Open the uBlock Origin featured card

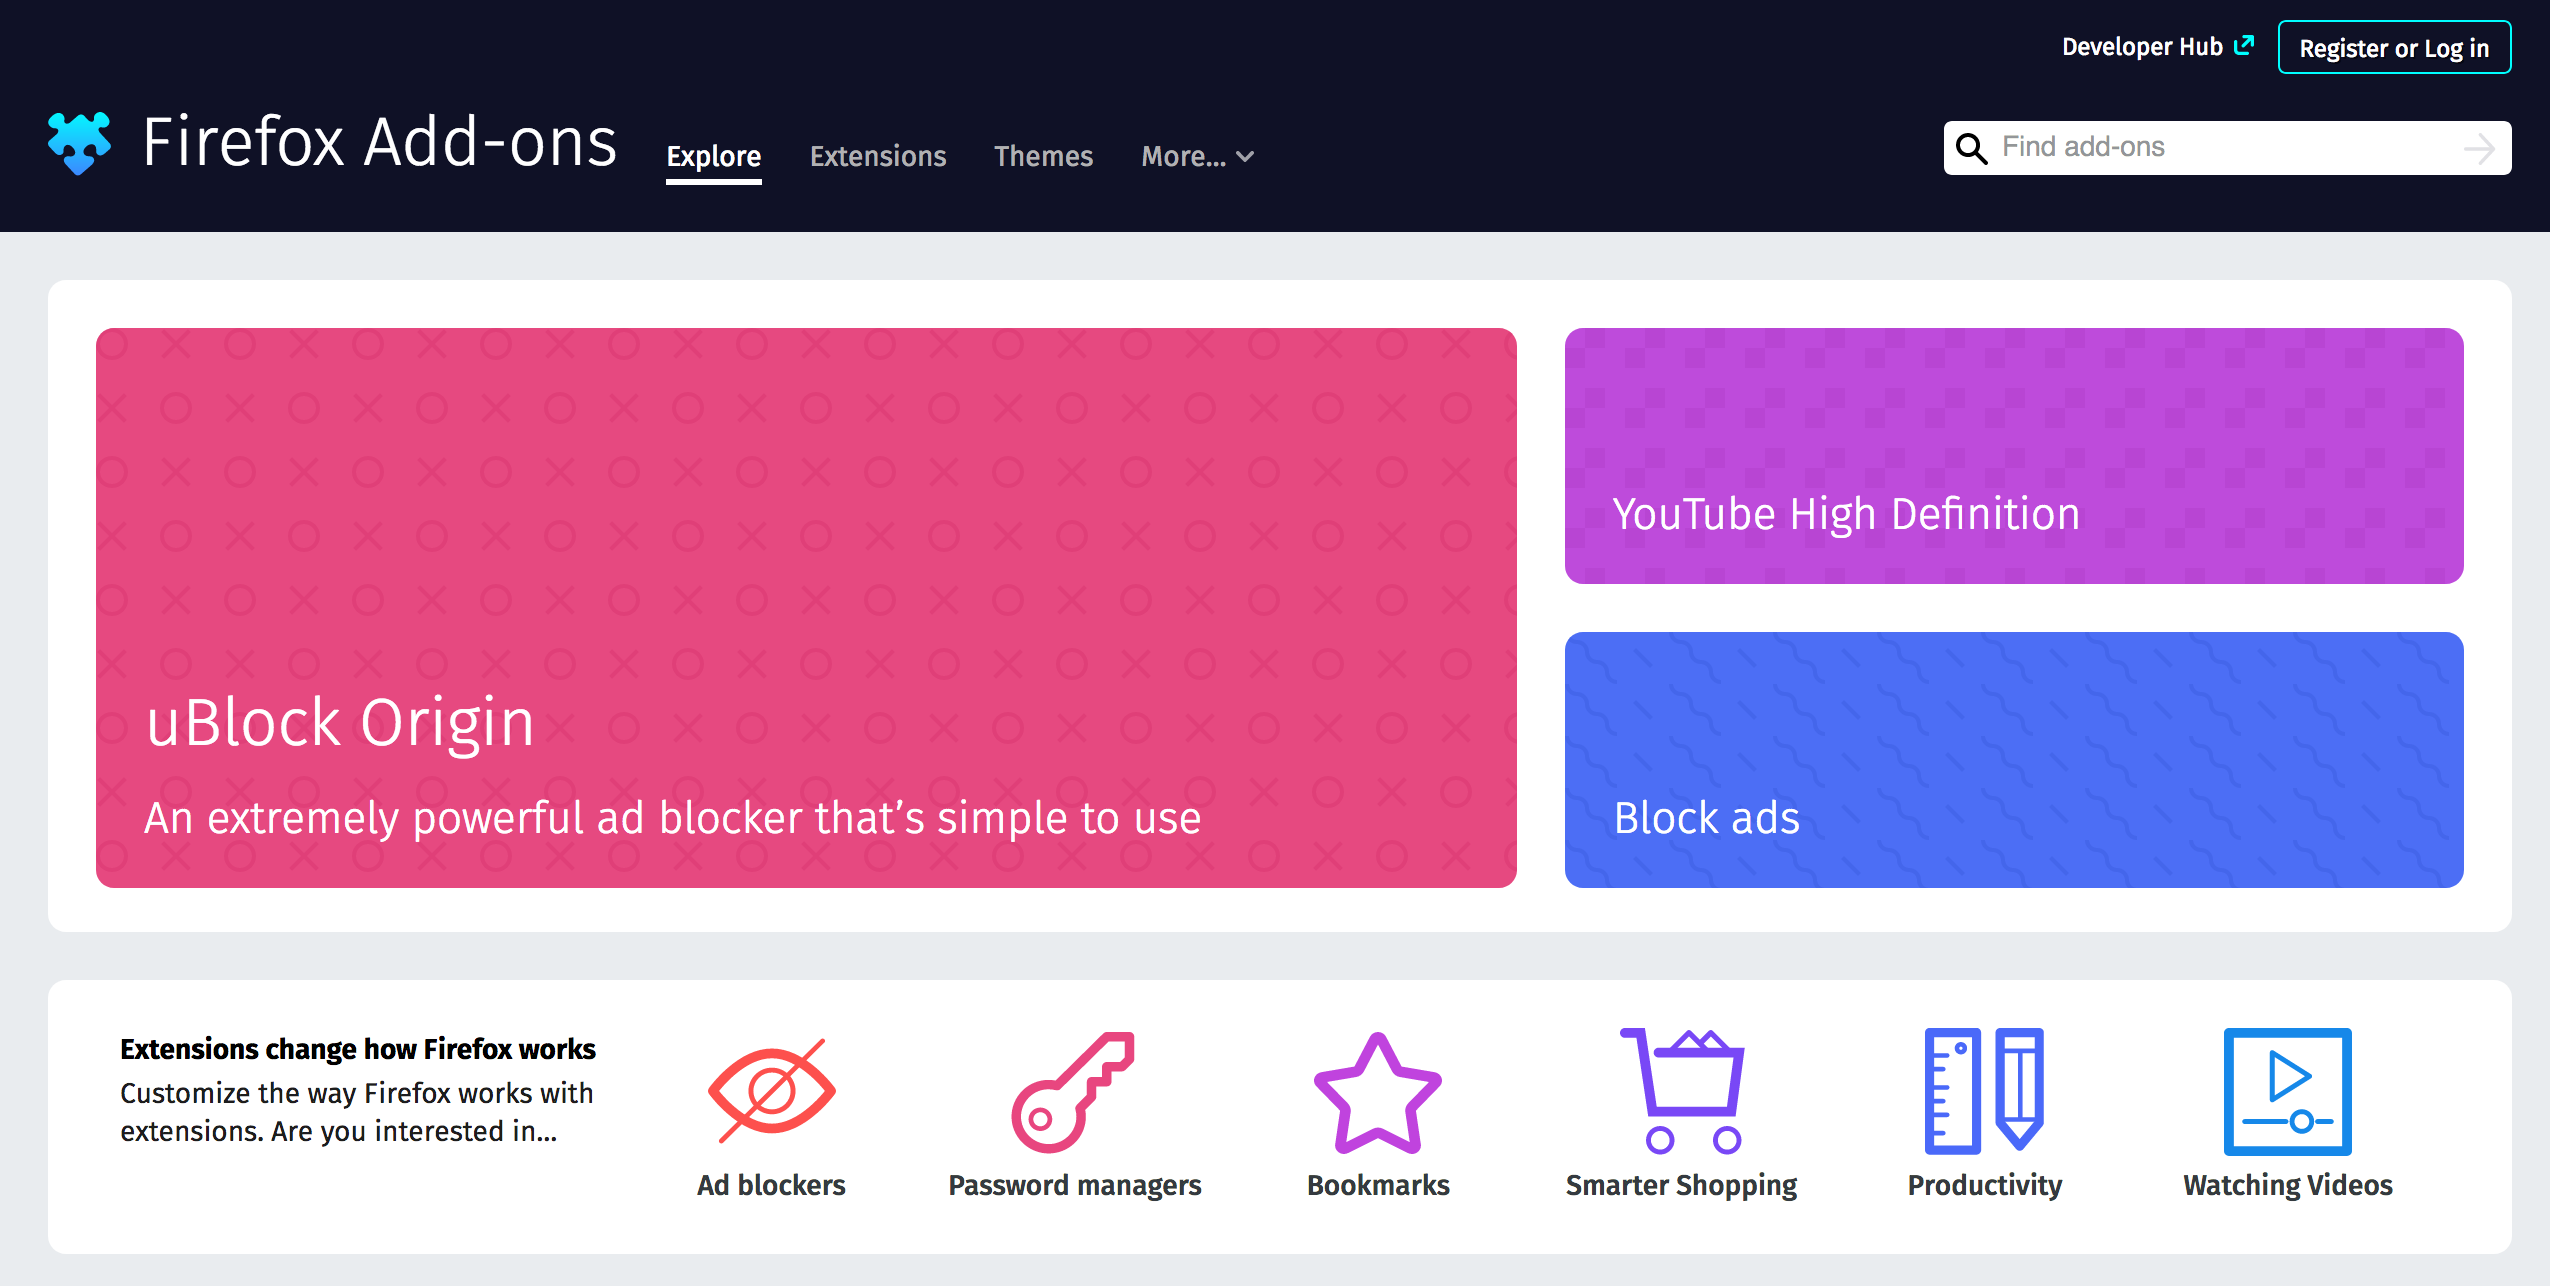pyautogui.click(x=806, y=607)
